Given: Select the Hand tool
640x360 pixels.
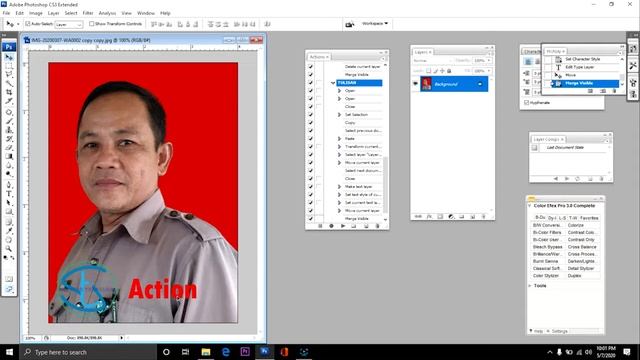Looking at the screenshot, I should 9,240.
